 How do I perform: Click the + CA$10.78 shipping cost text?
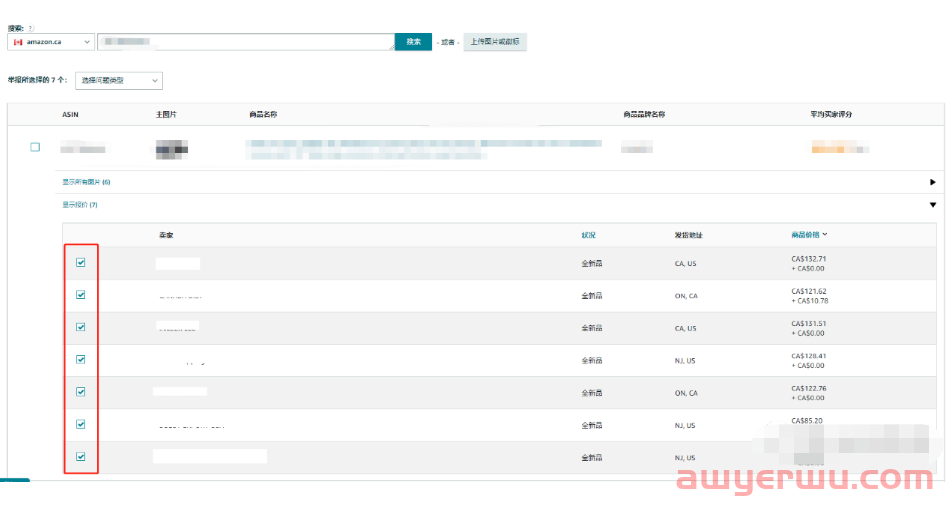[810, 301]
